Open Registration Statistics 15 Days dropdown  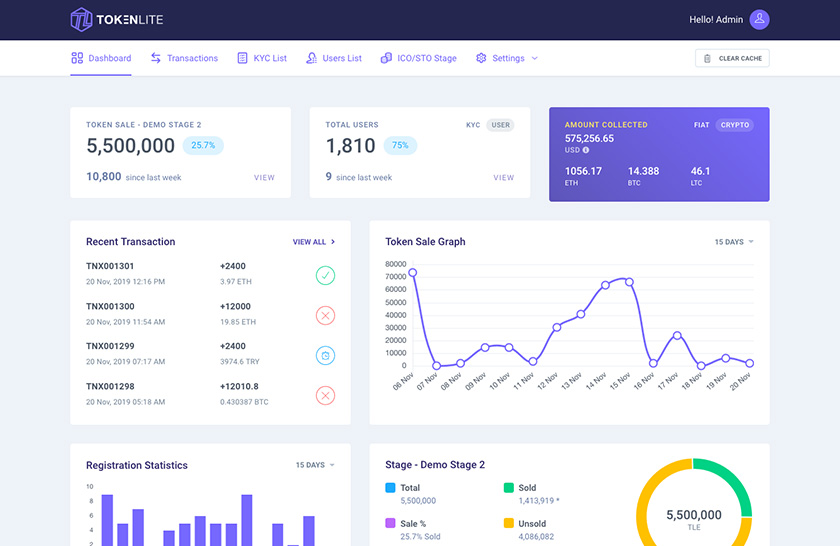tap(315, 465)
